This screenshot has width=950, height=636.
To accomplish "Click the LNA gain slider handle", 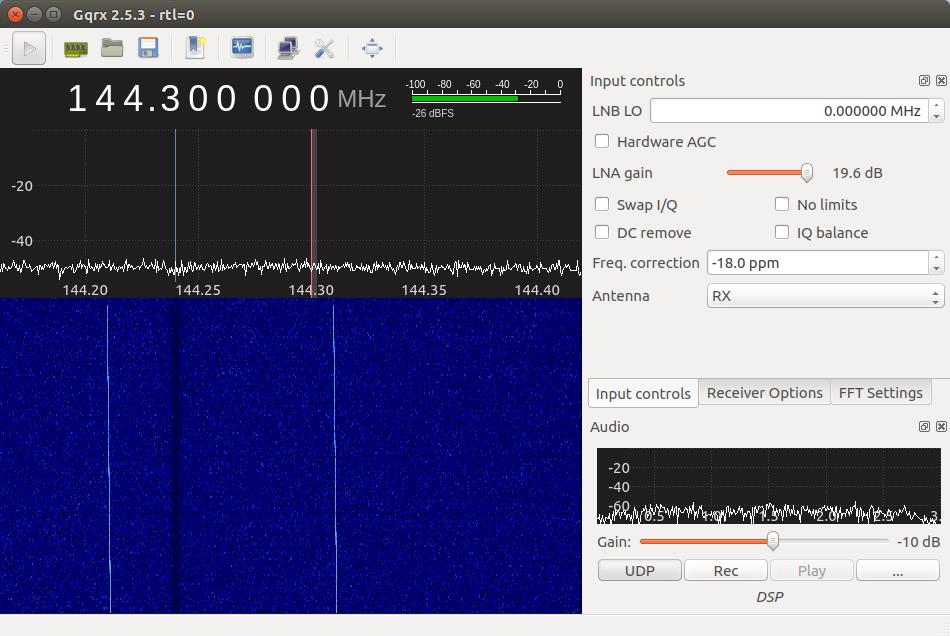I will [806, 173].
